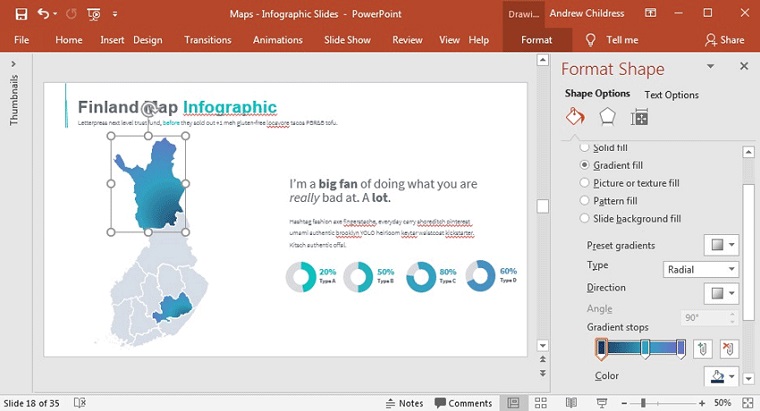Open the Effects pentagon icon tab
The width and height of the screenshot is (760, 411).
[x=607, y=118]
